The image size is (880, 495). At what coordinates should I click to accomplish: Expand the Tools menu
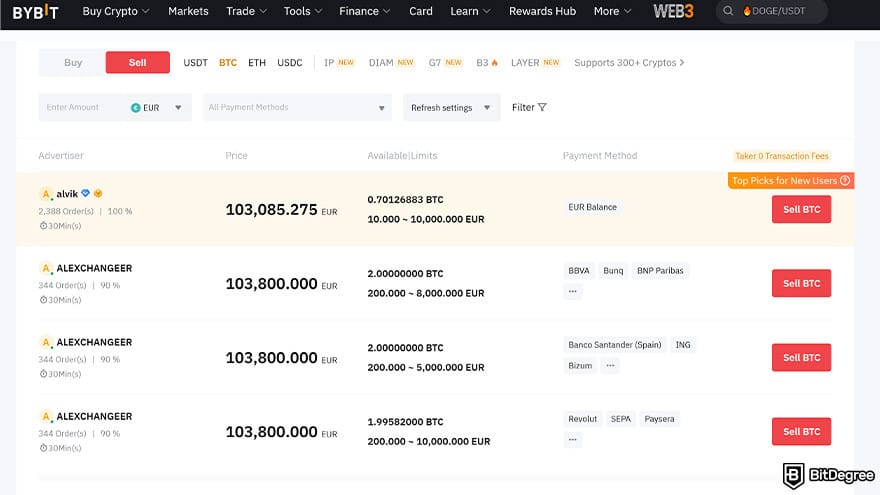(302, 11)
